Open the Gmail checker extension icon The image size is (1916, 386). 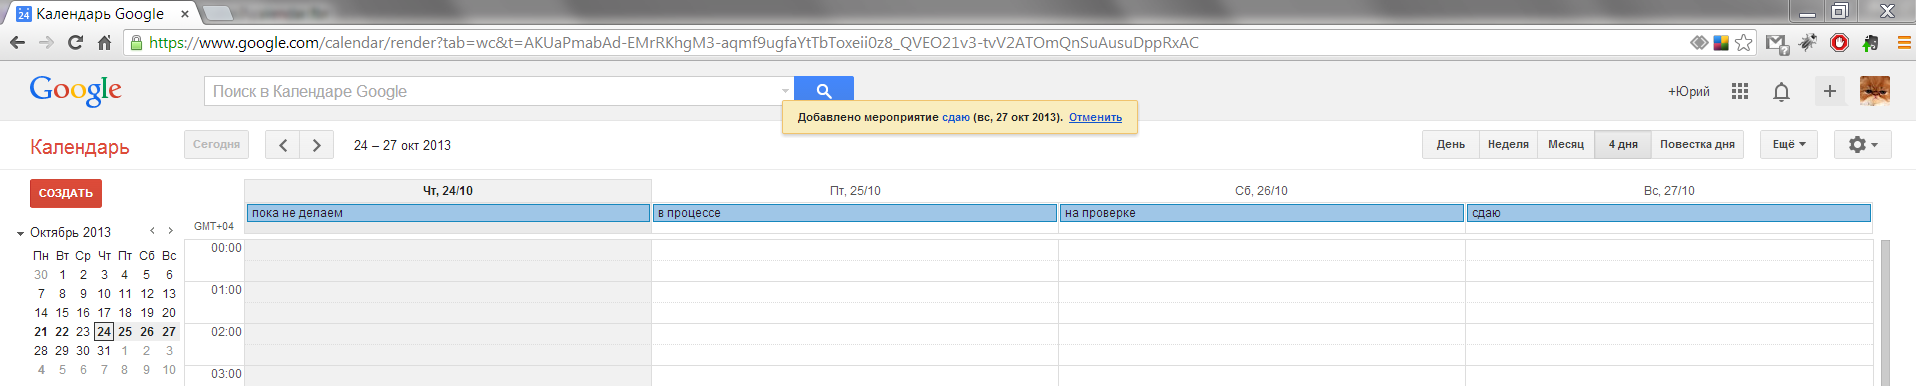click(1777, 43)
